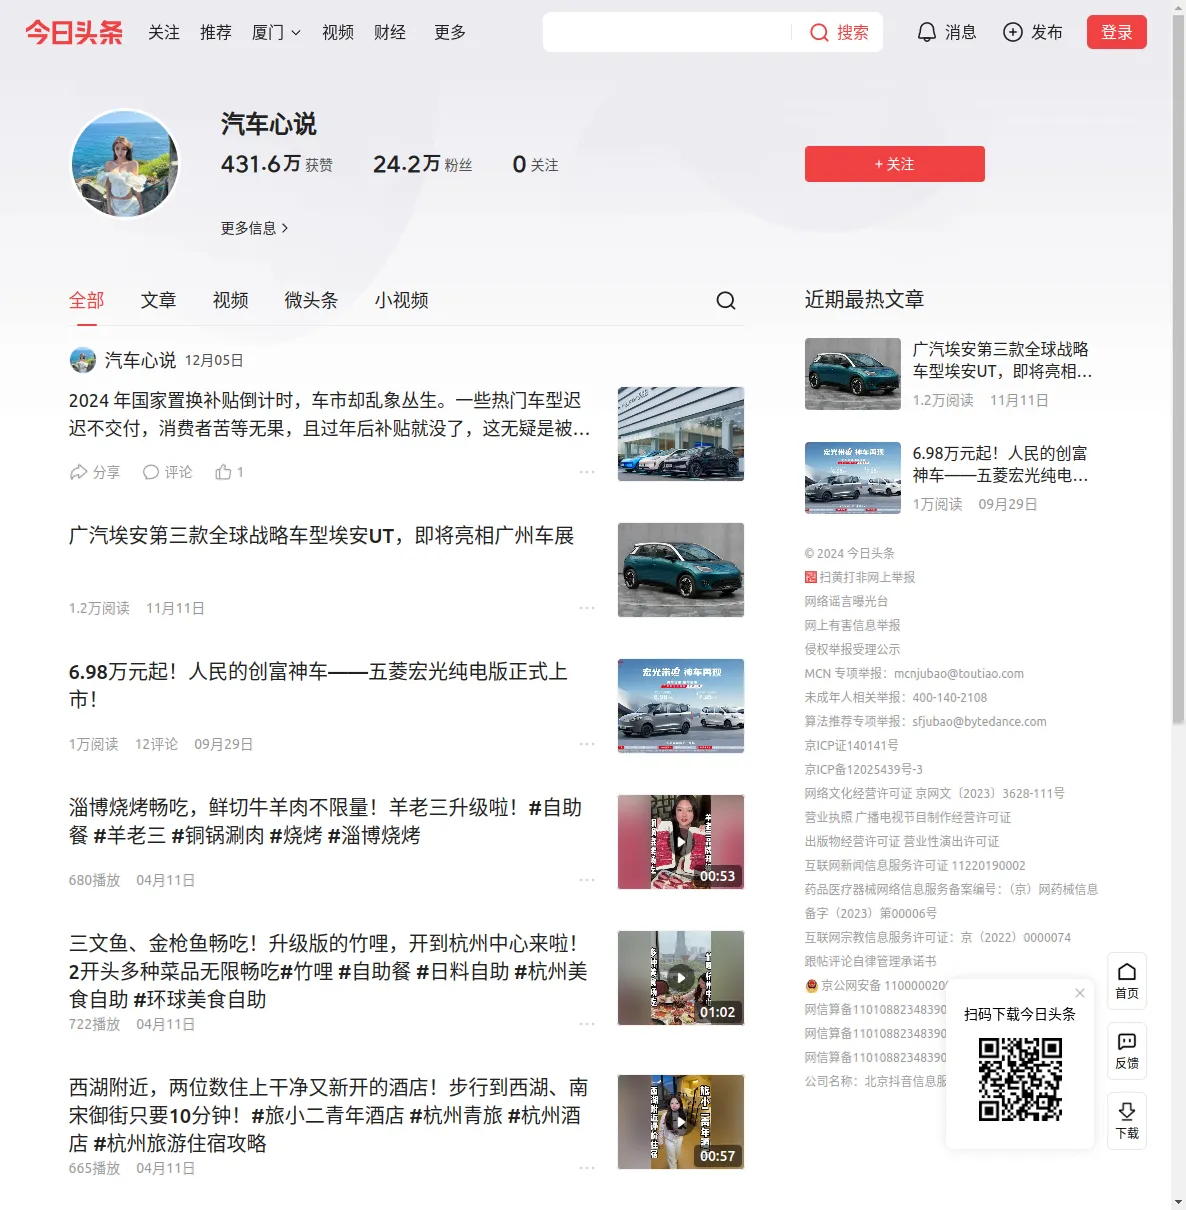Open the 2024年国家置换补贴倒计时 post text

tap(329, 414)
